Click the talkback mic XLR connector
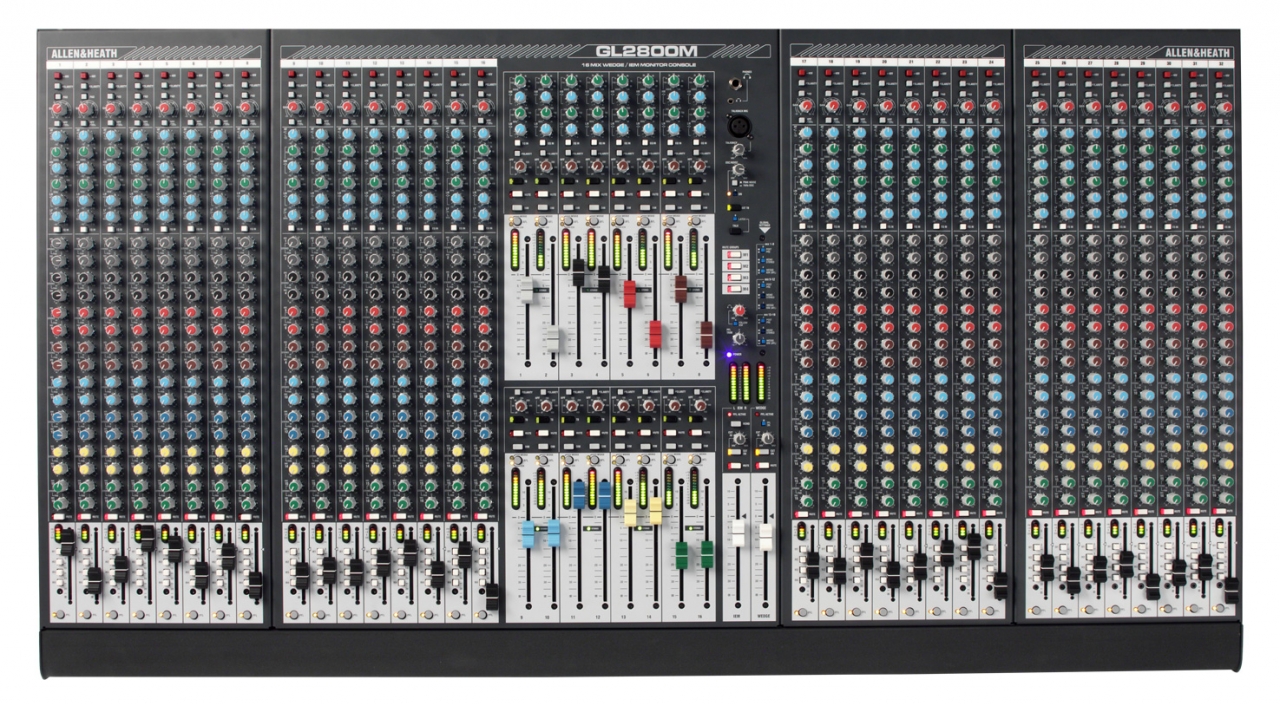This screenshot has width=1280, height=706. [x=737, y=124]
